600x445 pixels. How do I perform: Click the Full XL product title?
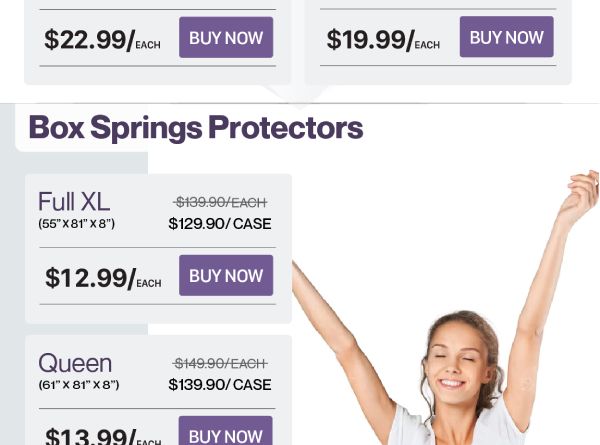pos(74,202)
